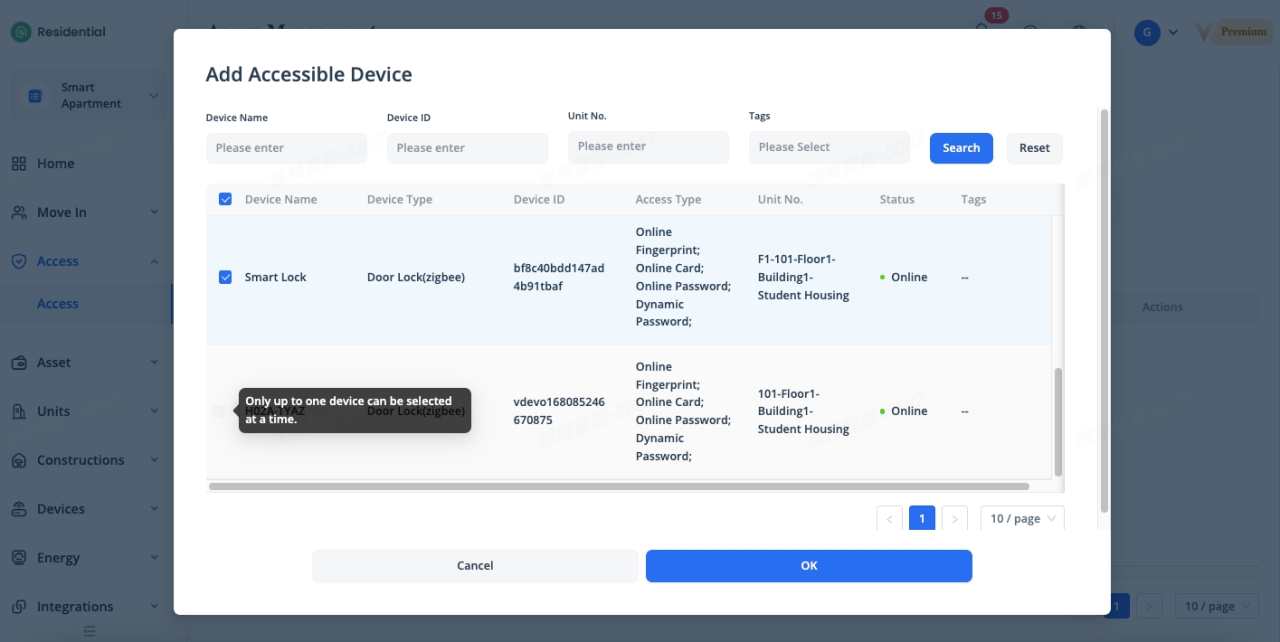This screenshot has height=642, width=1280.
Task: Confirm with the OK button
Action: tap(808, 566)
